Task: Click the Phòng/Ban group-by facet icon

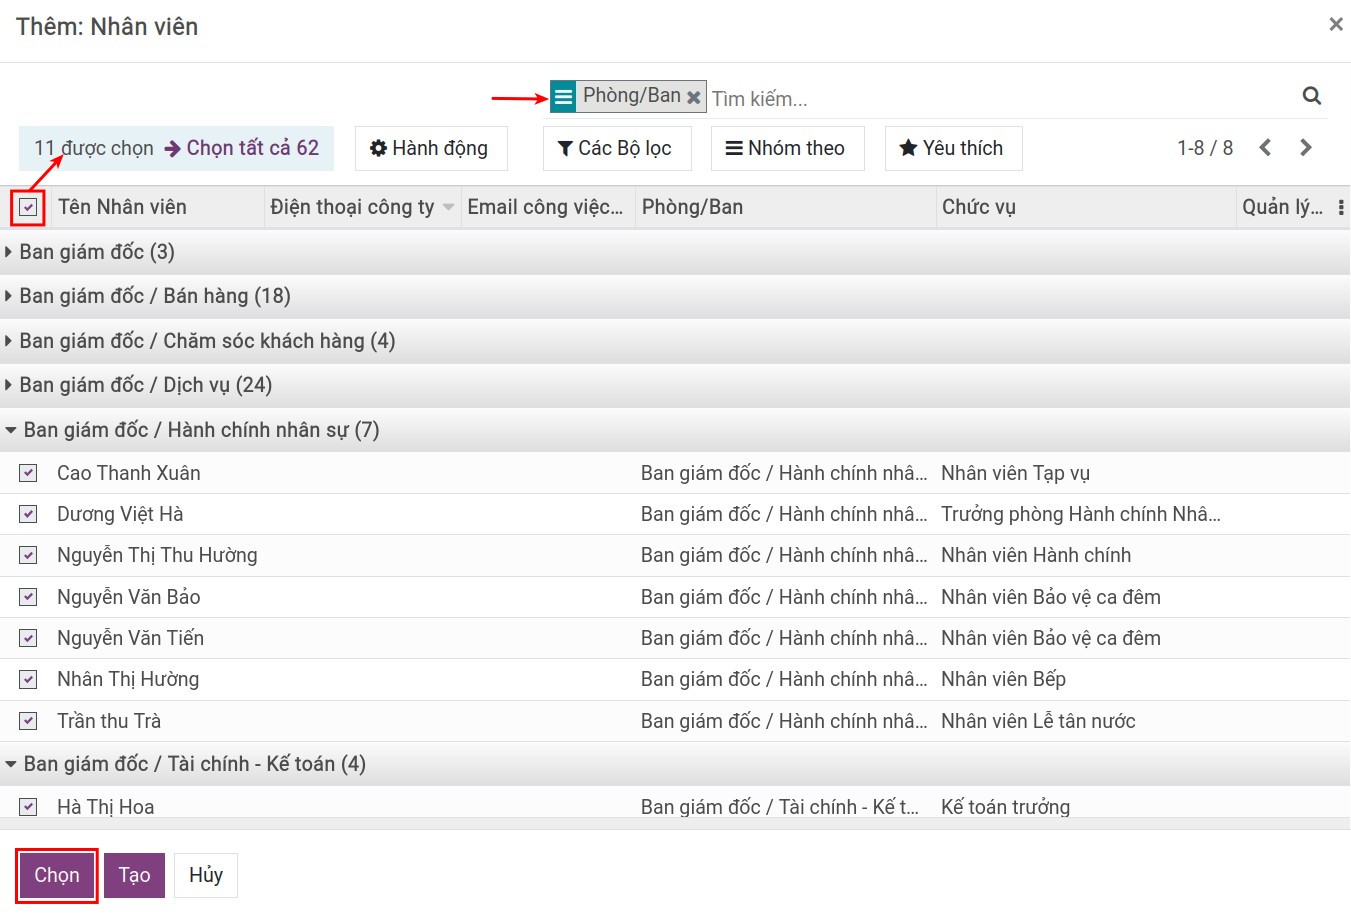Action: (563, 97)
